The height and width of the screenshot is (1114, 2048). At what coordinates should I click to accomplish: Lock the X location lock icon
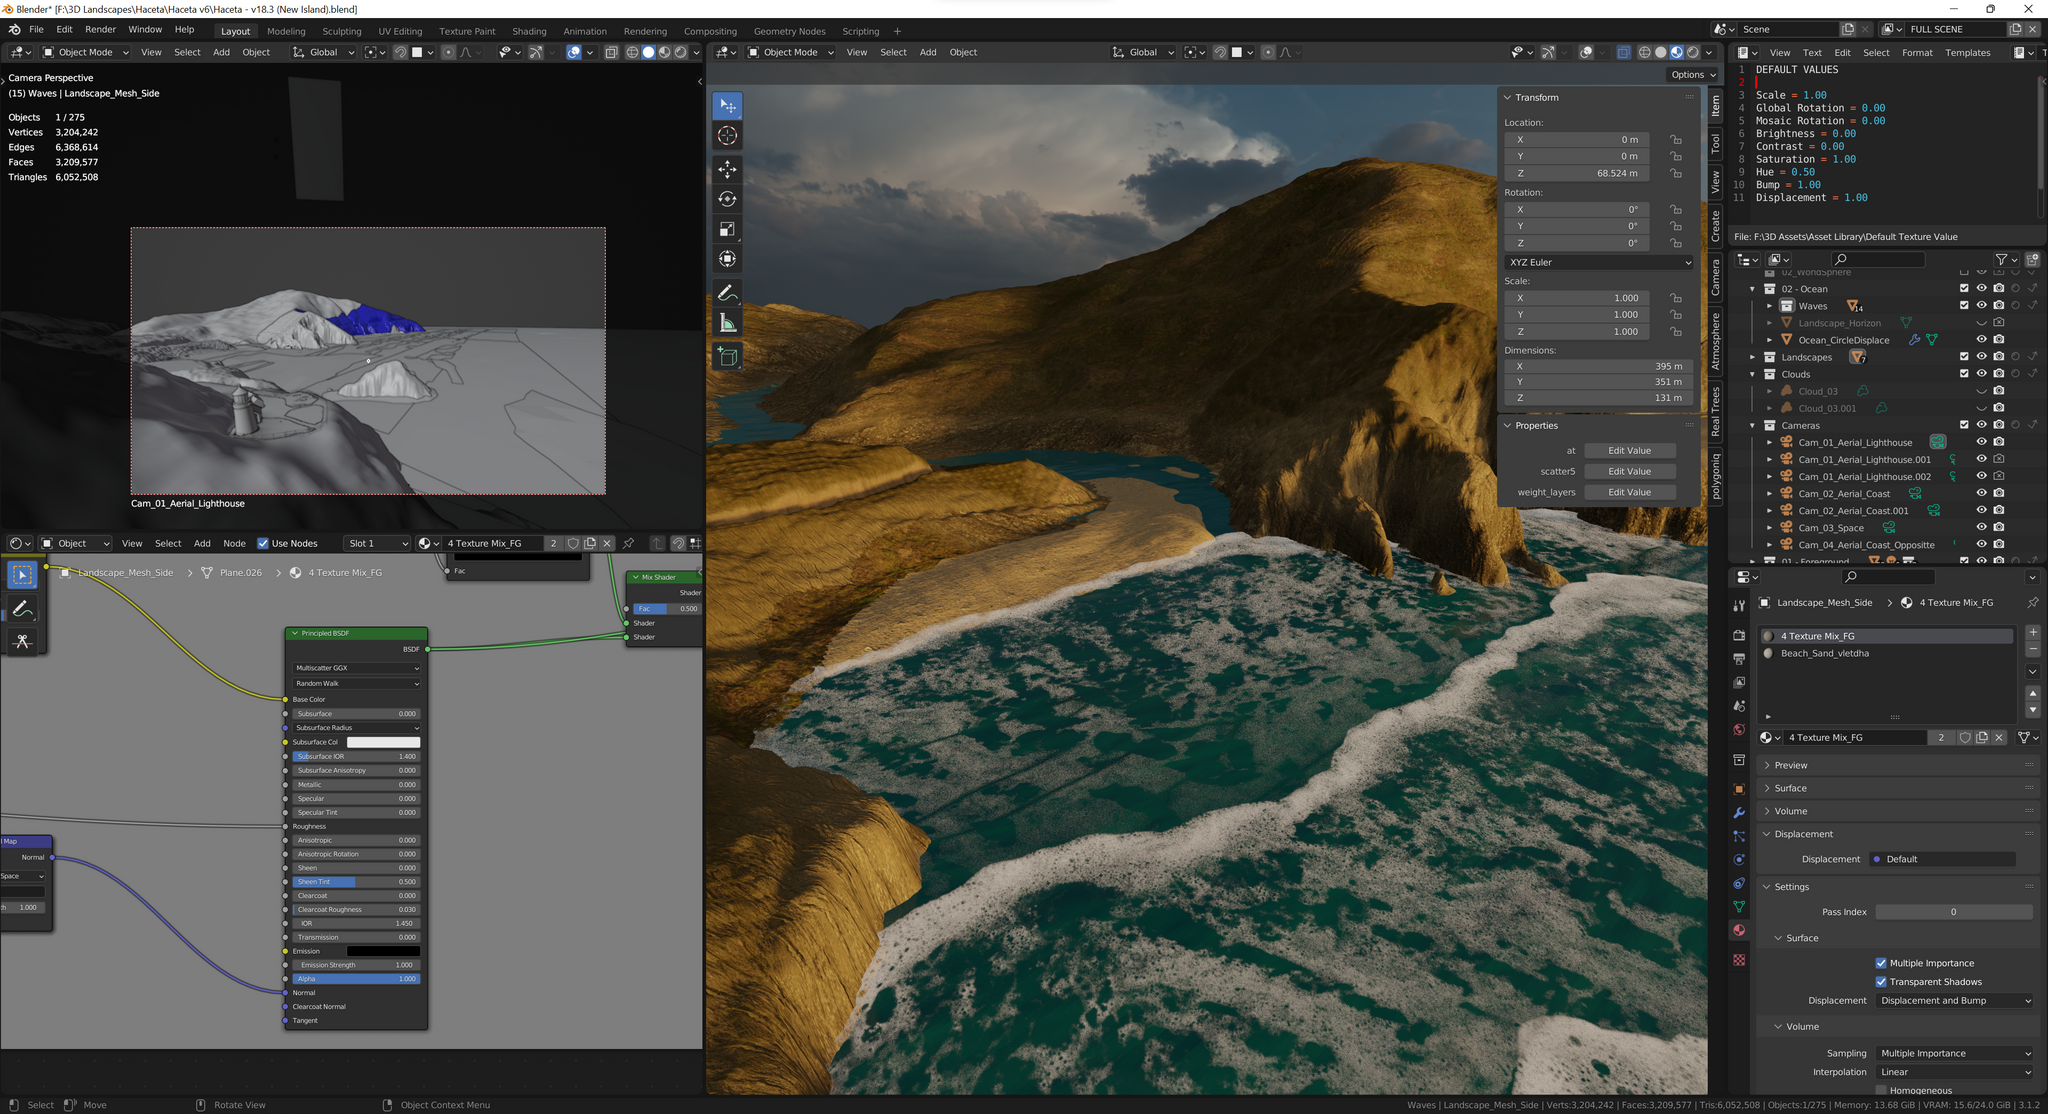click(1675, 140)
